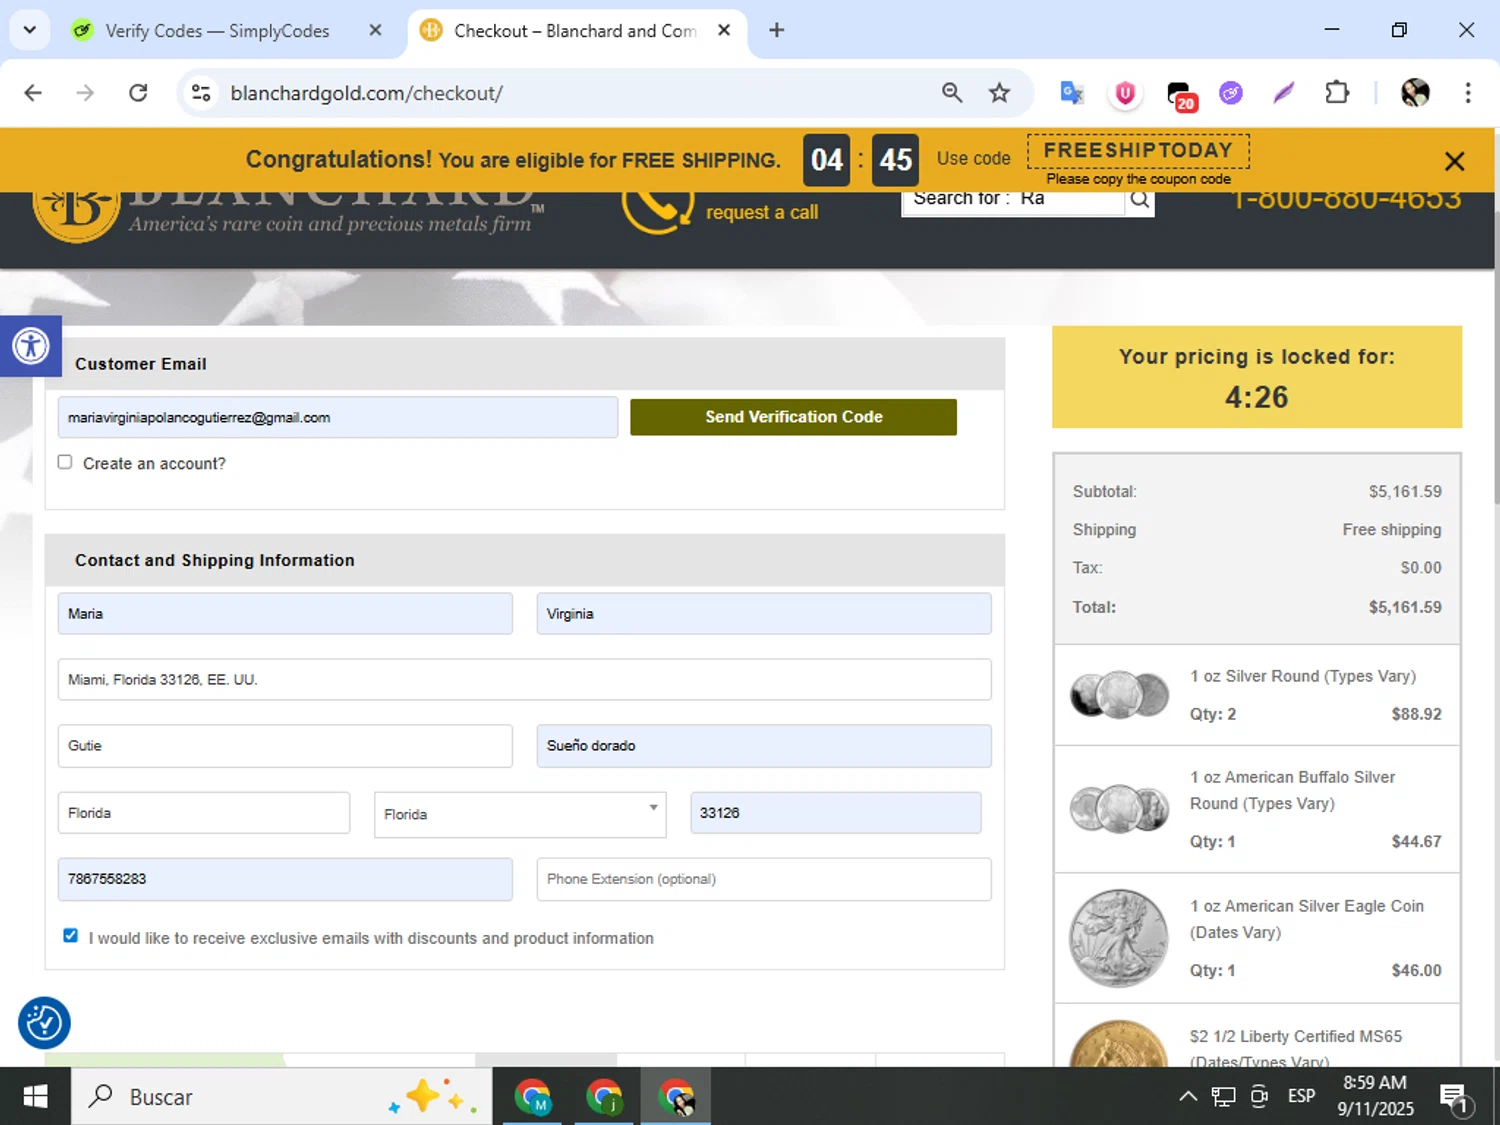The height and width of the screenshot is (1125, 1500).
Task: Click the purple circular extension icon
Action: pyautogui.click(x=1231, y=93)
